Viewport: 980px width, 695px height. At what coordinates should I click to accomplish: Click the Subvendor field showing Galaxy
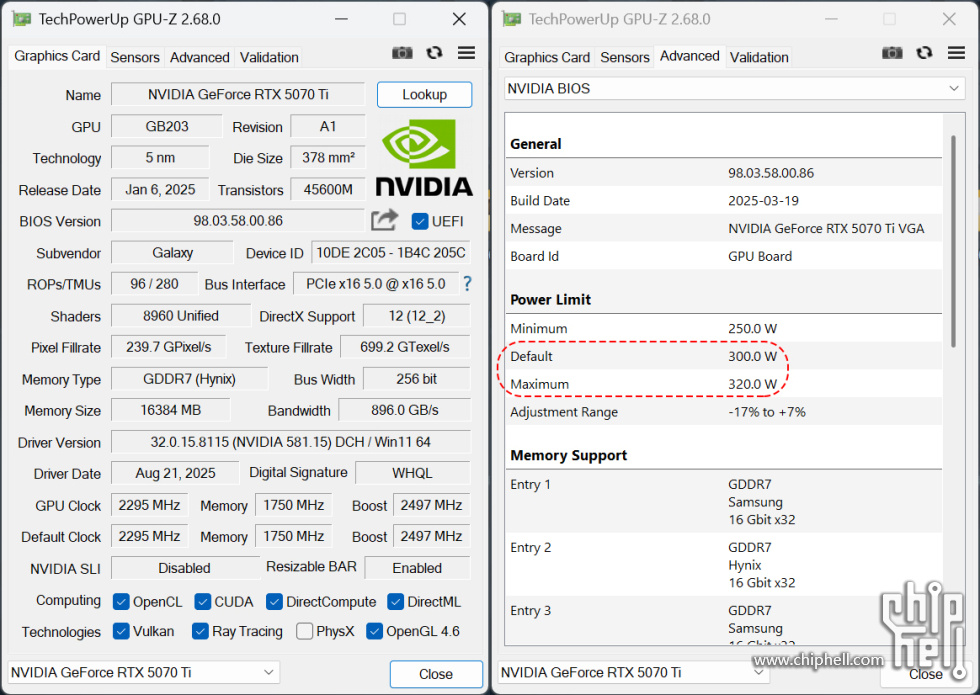pos(172,252)
